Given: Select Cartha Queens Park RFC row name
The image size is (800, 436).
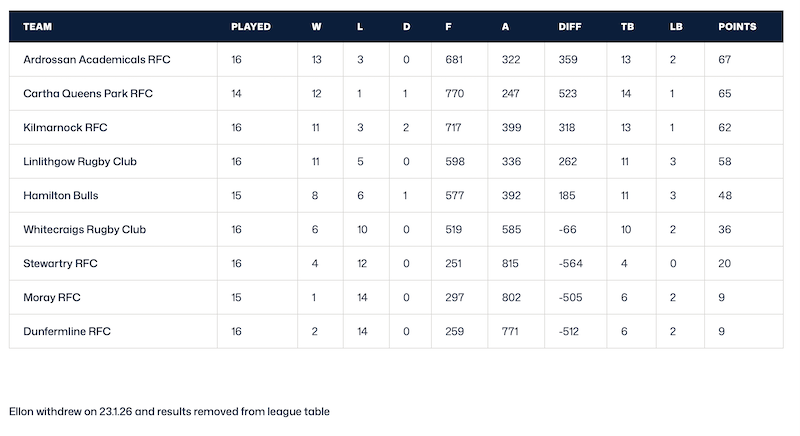Looking at the screenshot, I should coord(88,94).
